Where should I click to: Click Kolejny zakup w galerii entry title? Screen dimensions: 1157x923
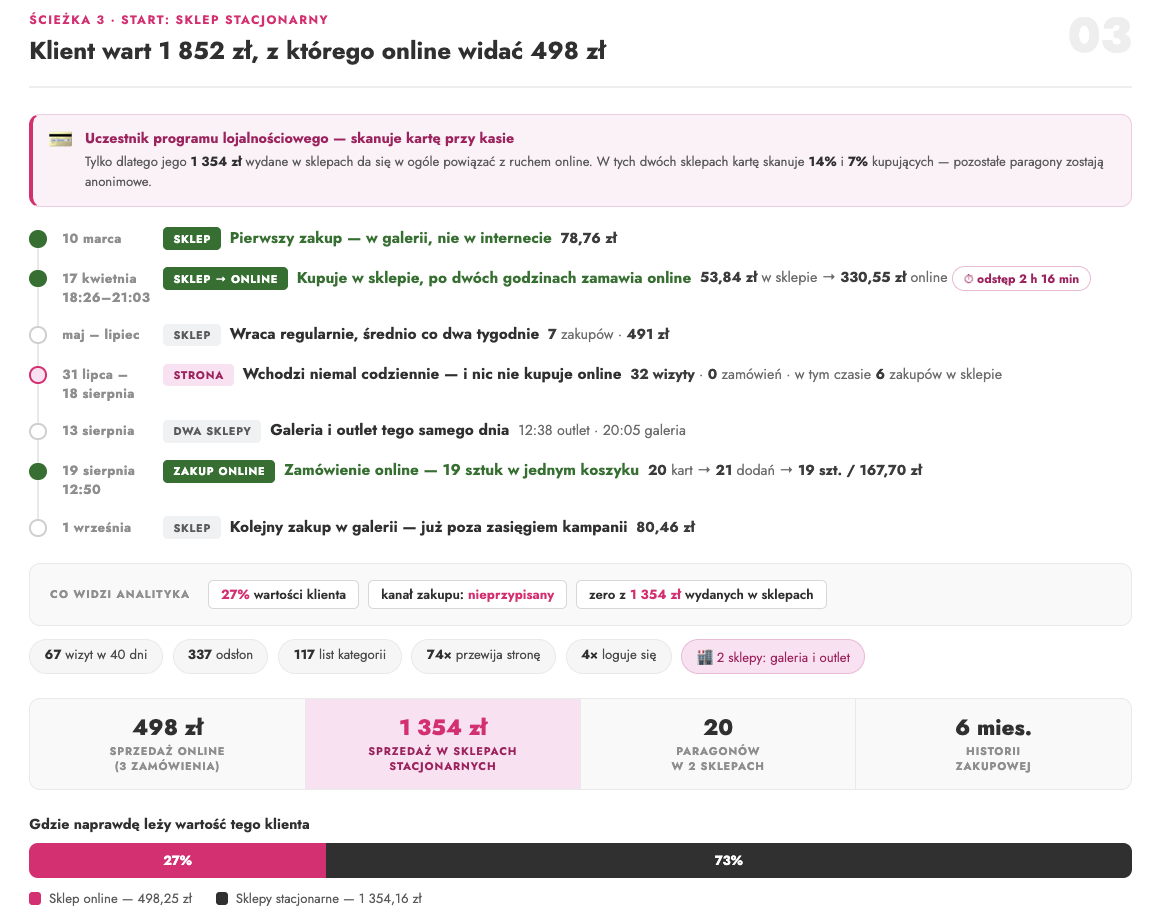point(428,527)
